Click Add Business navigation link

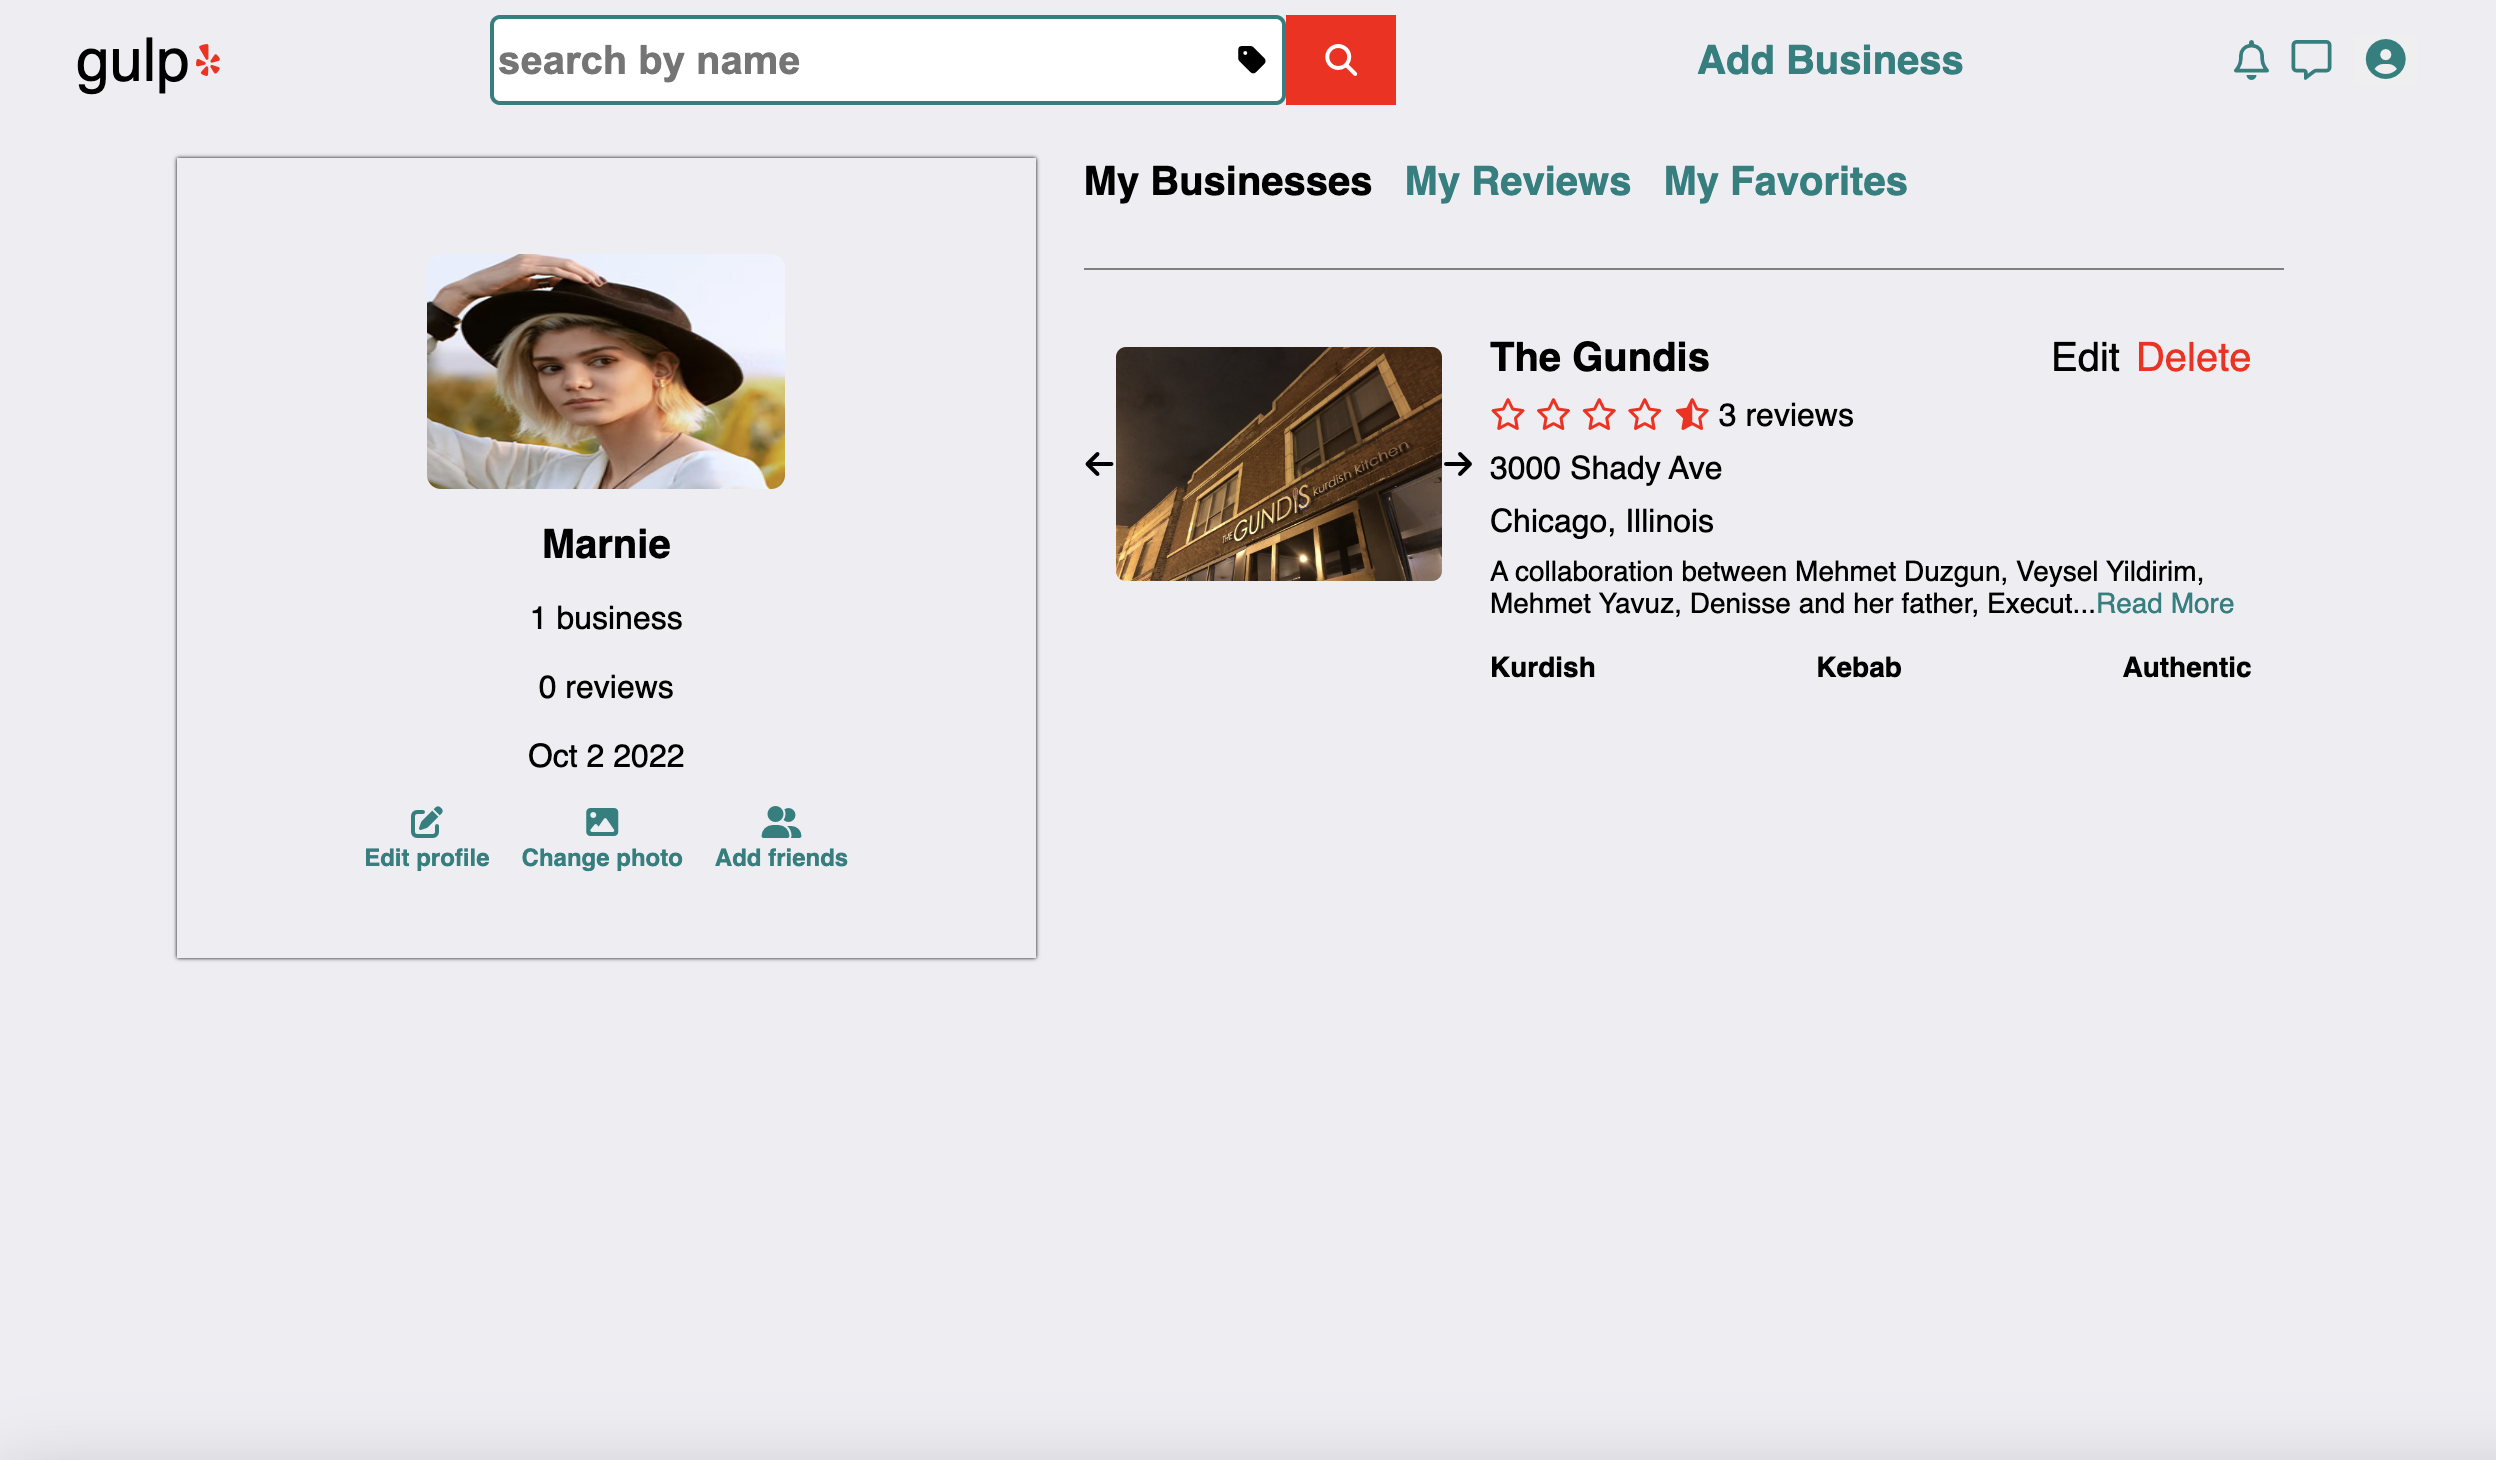1830,61
